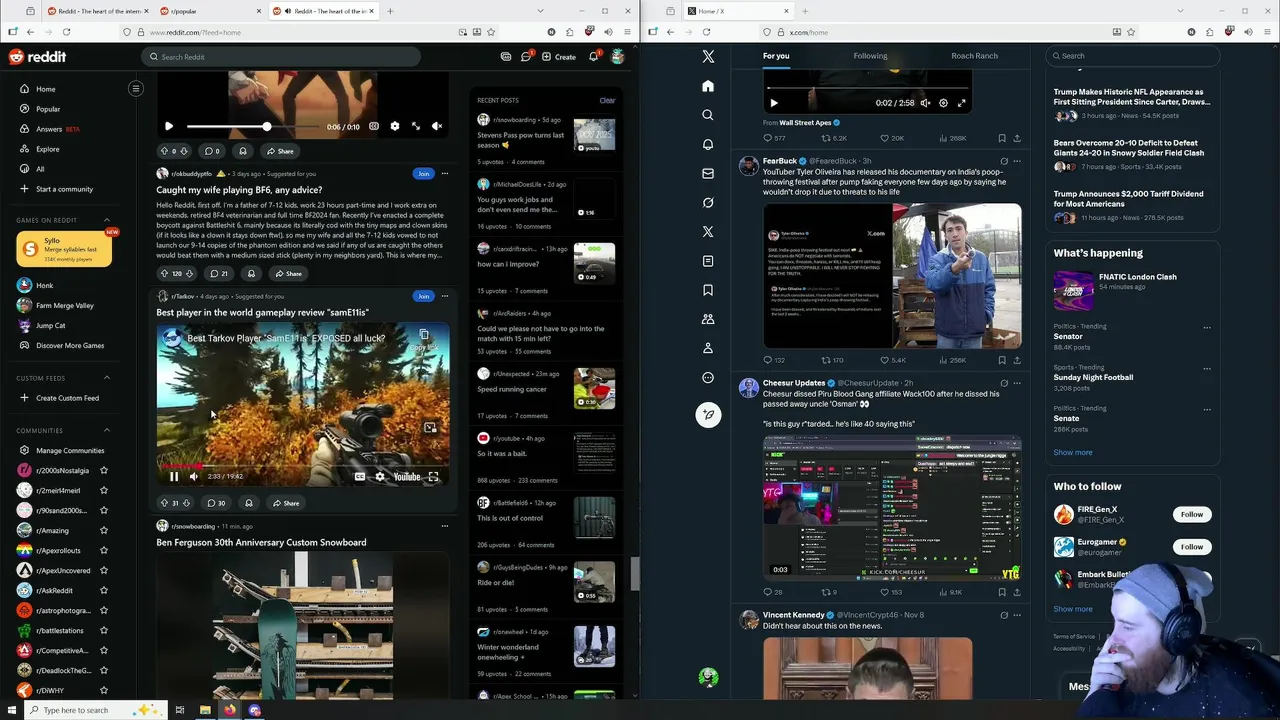Upvote the 'Caught my wife playing BF6' post
Screen dimensions: 1280x720
pos(164,273)
